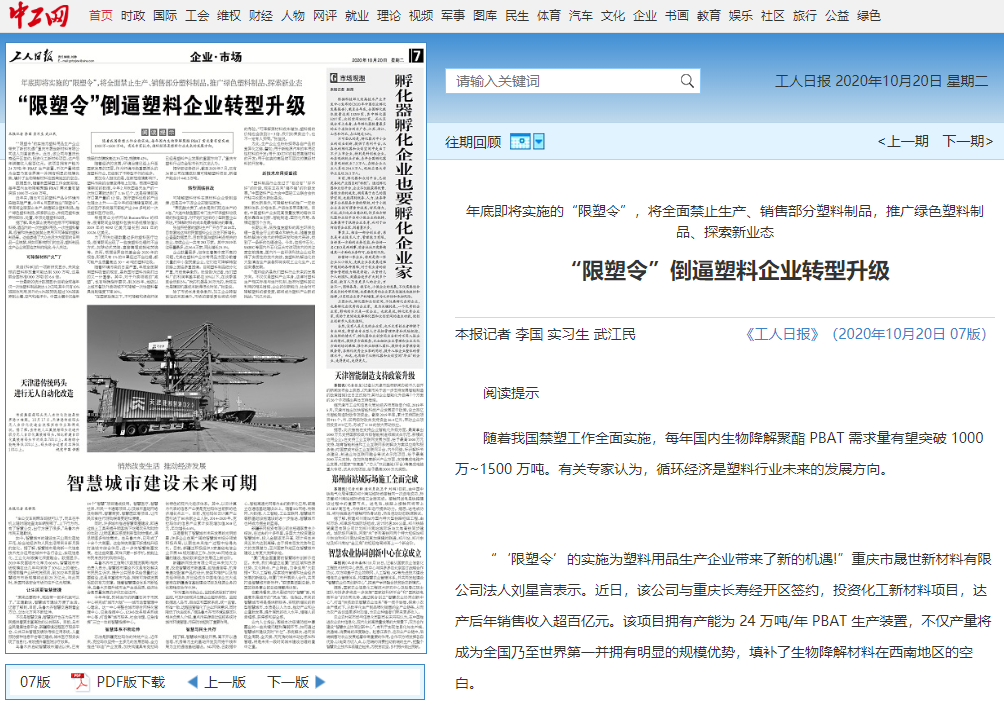Click the 阅读提示 heading
Image resolution: width=1004 pixels, height=706 pixels.
click(x=511, y=393)
